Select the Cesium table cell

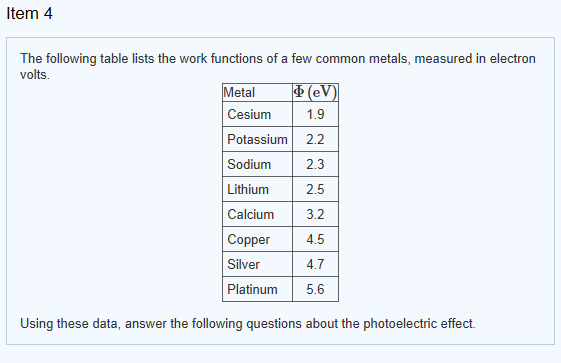tap(257, 114)
